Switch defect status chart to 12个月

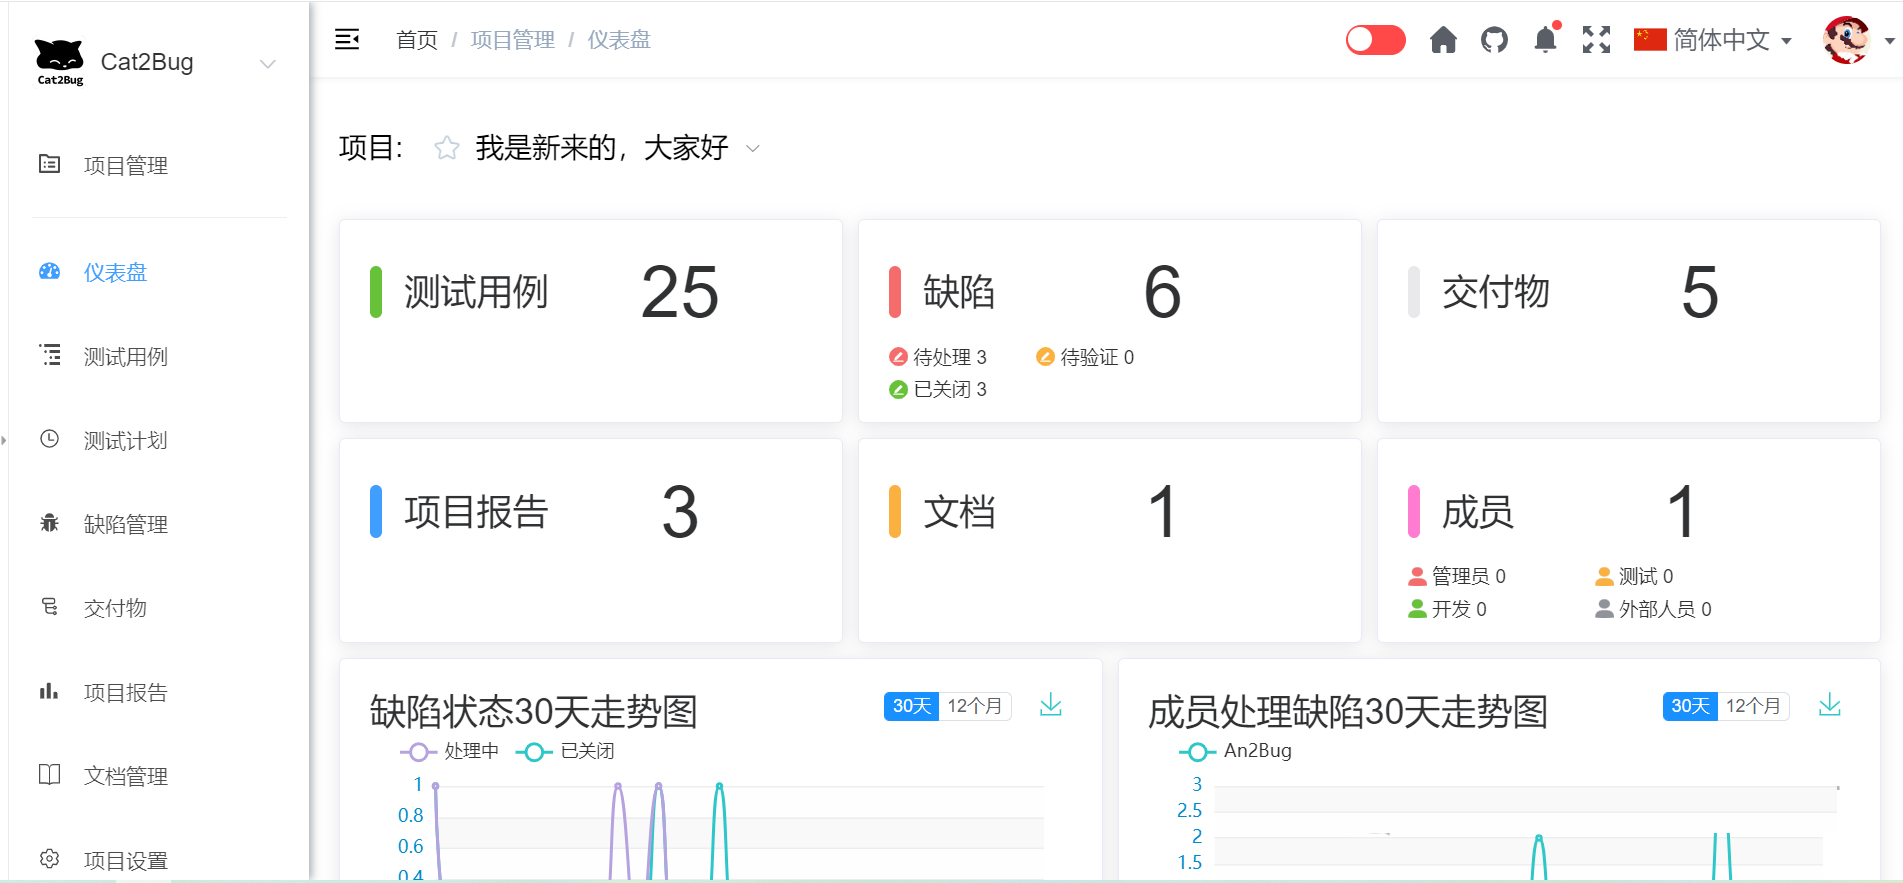[974, 706]
